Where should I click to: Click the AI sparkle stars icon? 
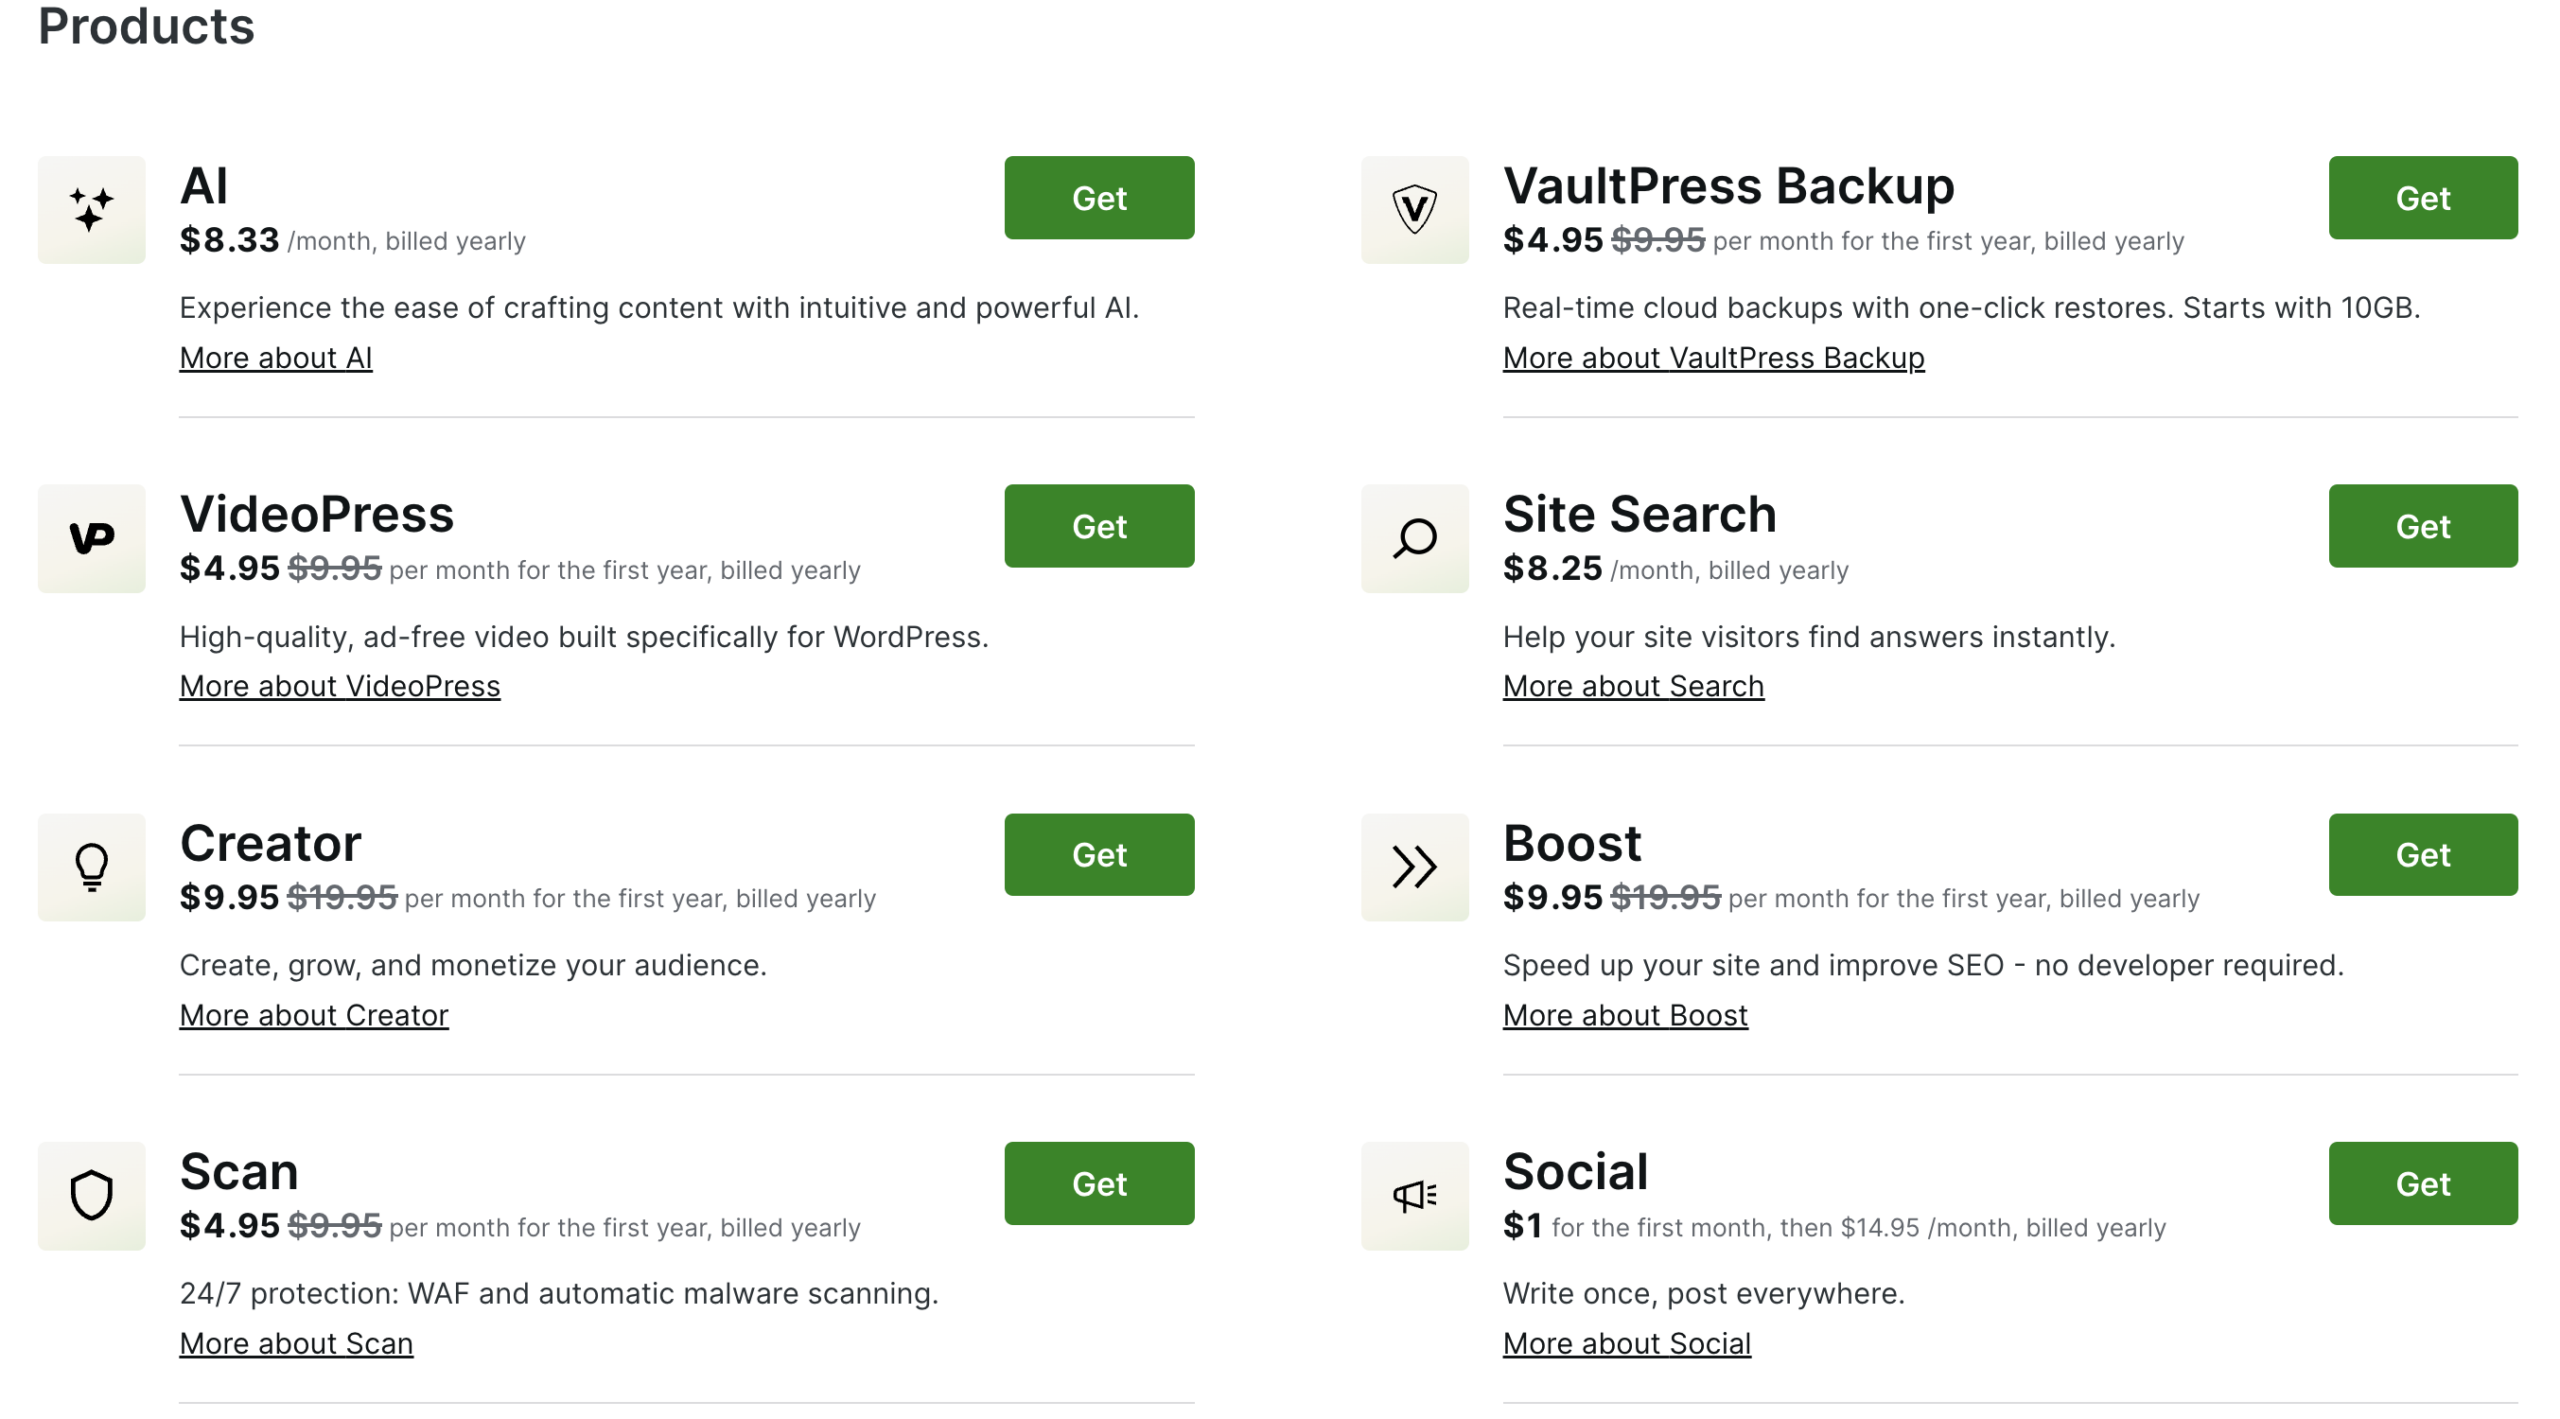(x=91, y=209)
